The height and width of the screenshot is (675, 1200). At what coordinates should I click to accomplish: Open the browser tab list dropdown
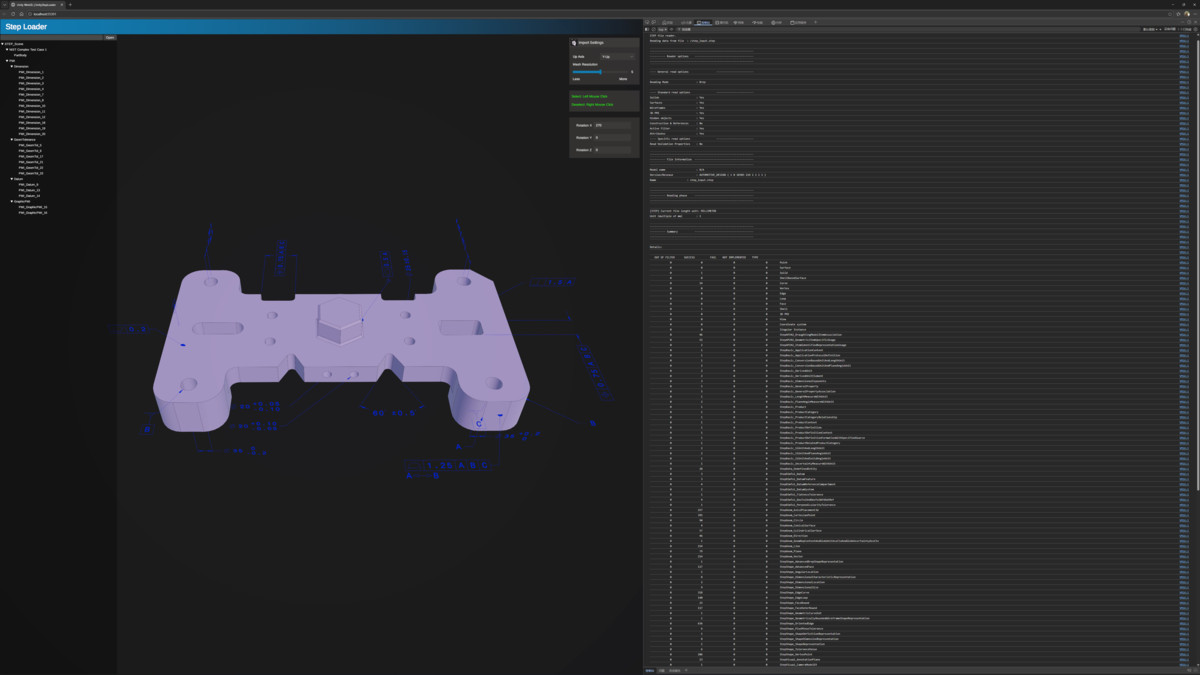(x=5, y=5)
